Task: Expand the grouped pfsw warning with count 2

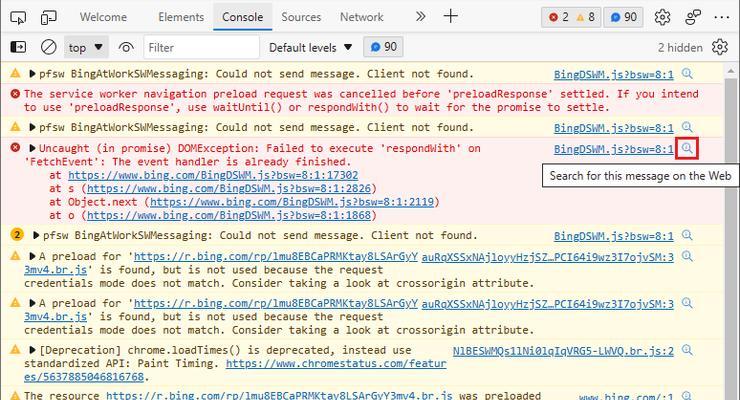Action: (x=36, y=235)
